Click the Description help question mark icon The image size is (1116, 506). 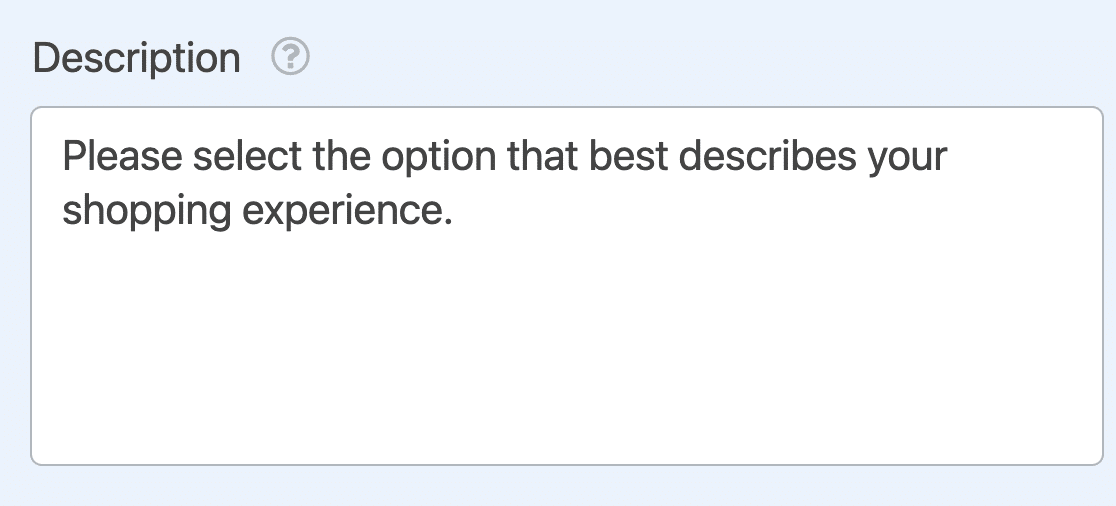point(291,58)
